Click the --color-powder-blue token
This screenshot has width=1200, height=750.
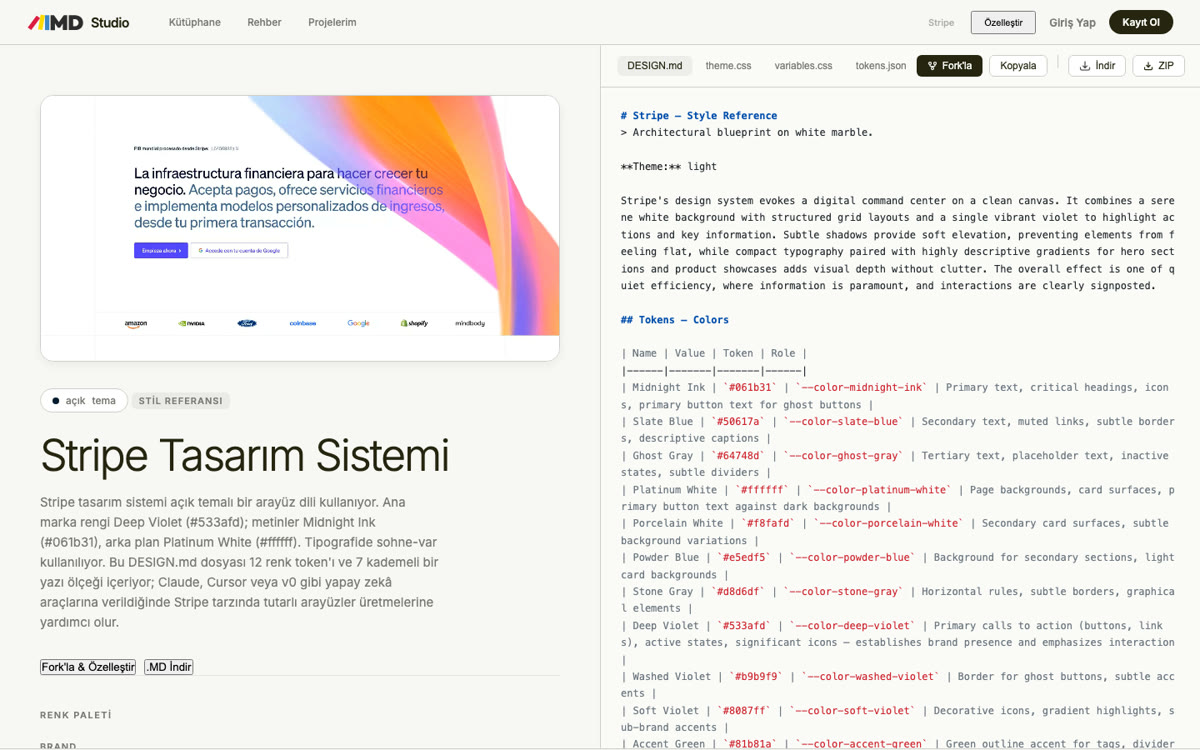tap(850, 558)
